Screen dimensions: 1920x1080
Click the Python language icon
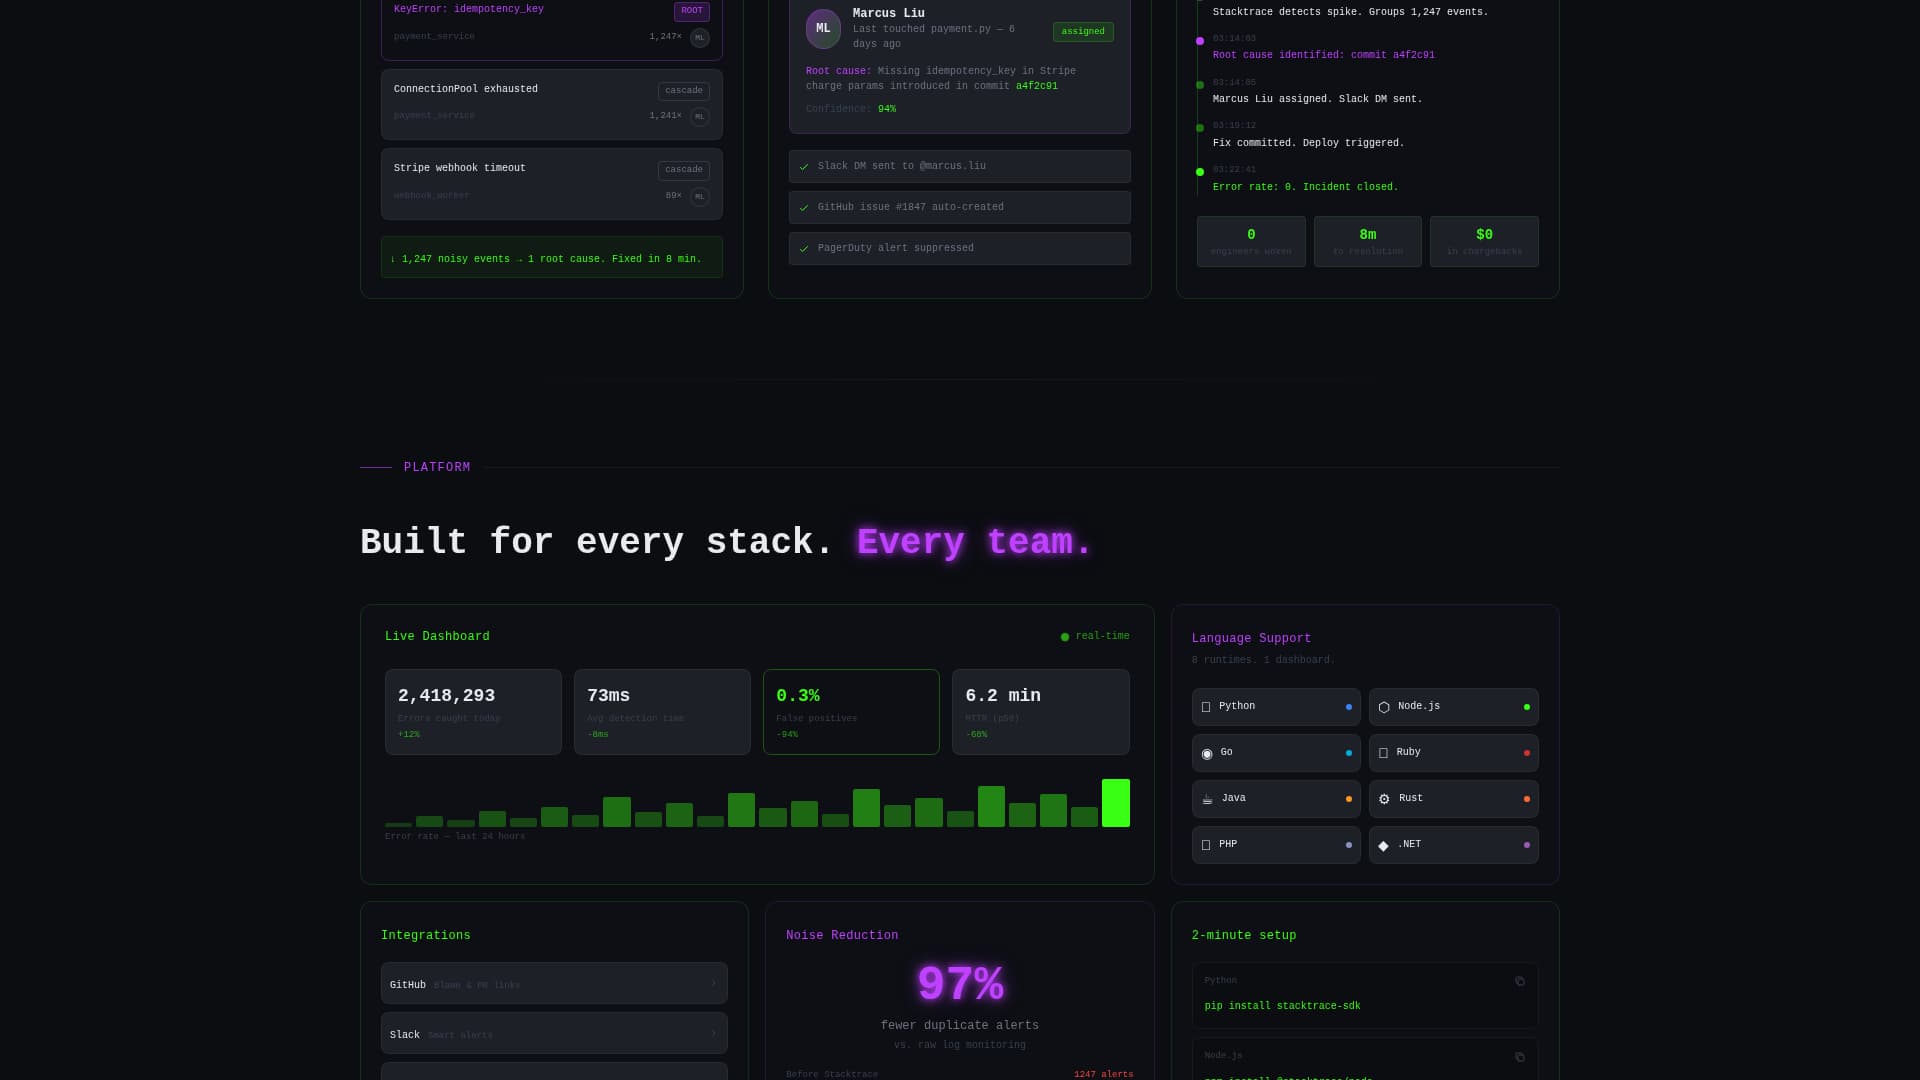(x=1206, y=707)
